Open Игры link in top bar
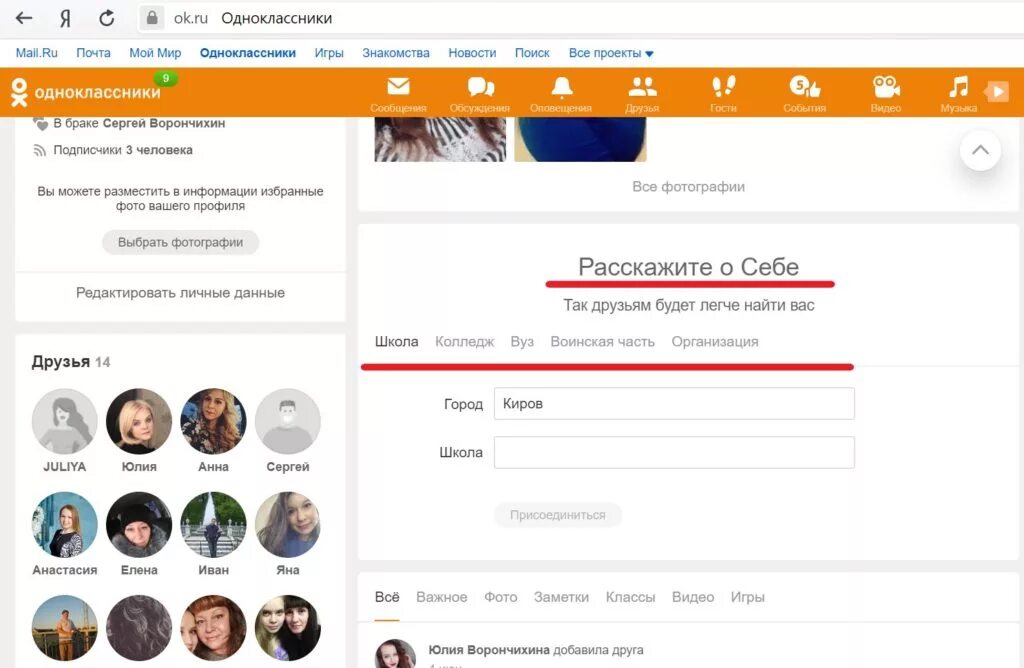The width and height of the screenshot is (1024, 668). 329,53
